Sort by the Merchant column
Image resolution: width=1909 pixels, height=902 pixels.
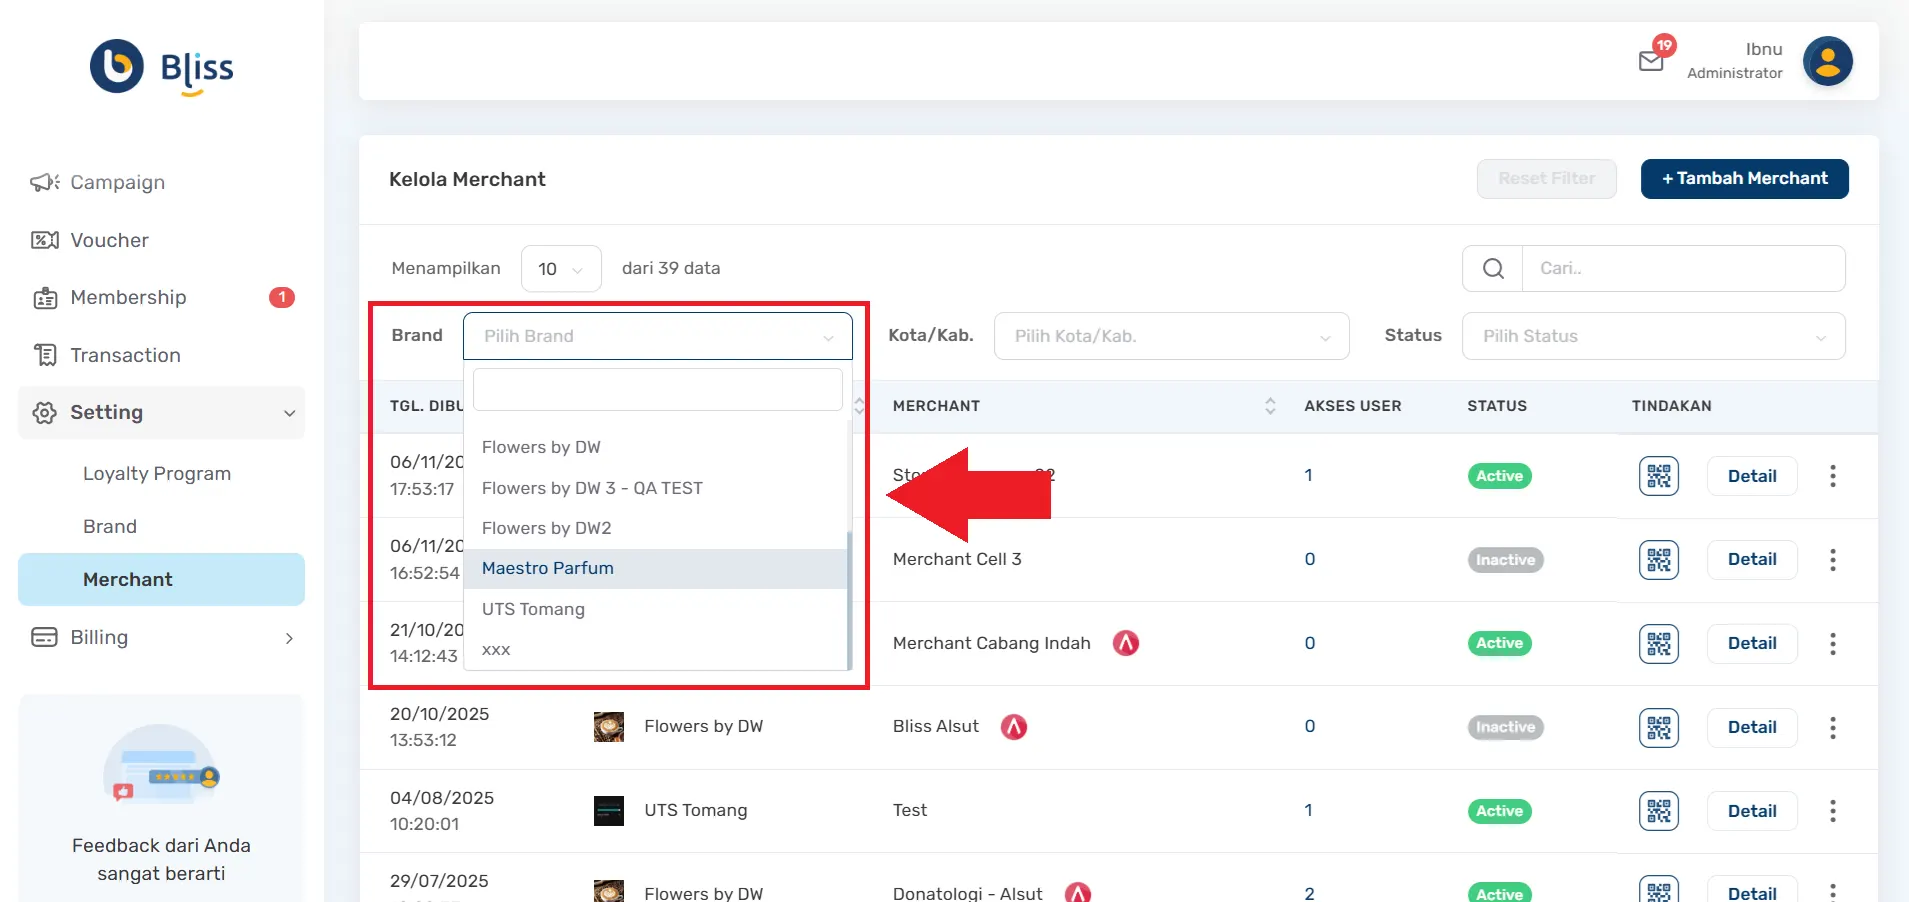(1269, 406)
